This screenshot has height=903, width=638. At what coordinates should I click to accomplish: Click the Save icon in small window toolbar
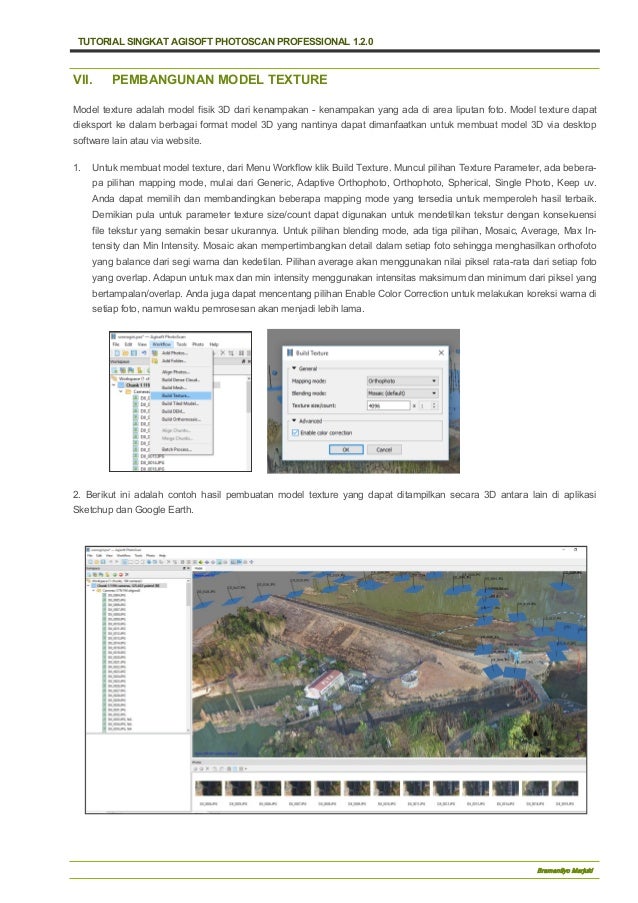coord(134,353)
